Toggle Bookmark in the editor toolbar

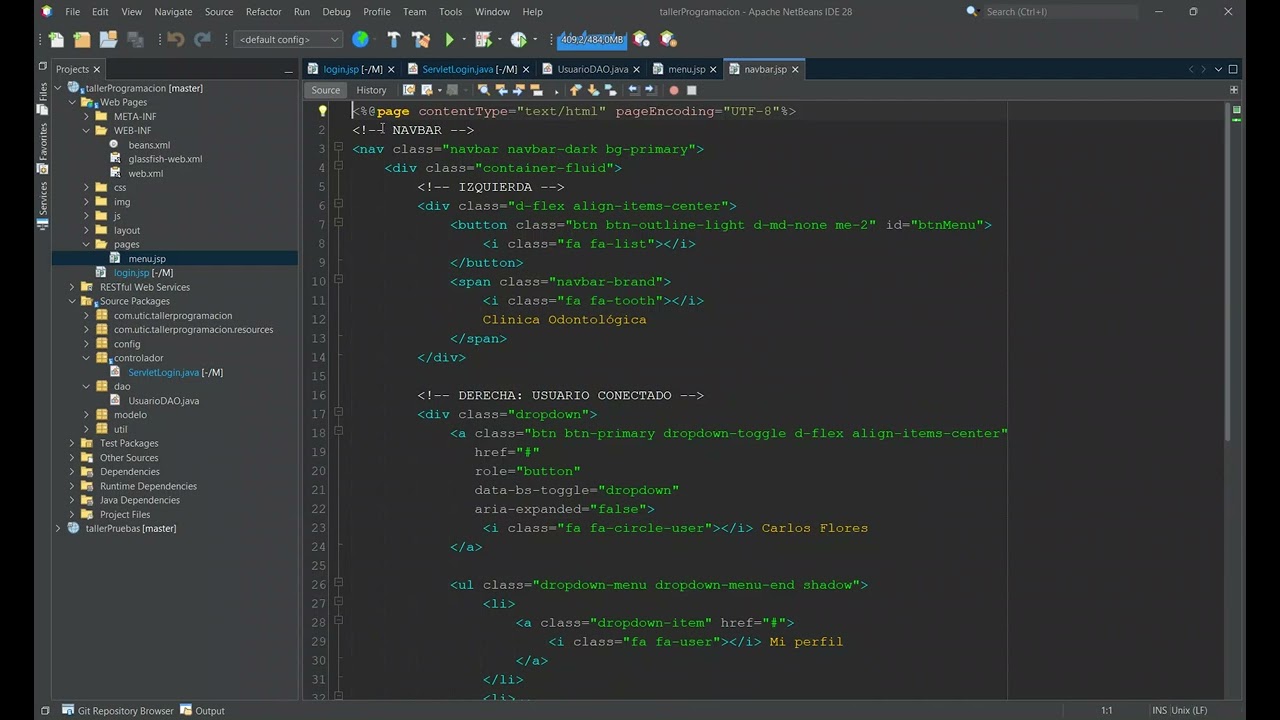(610, 90)
